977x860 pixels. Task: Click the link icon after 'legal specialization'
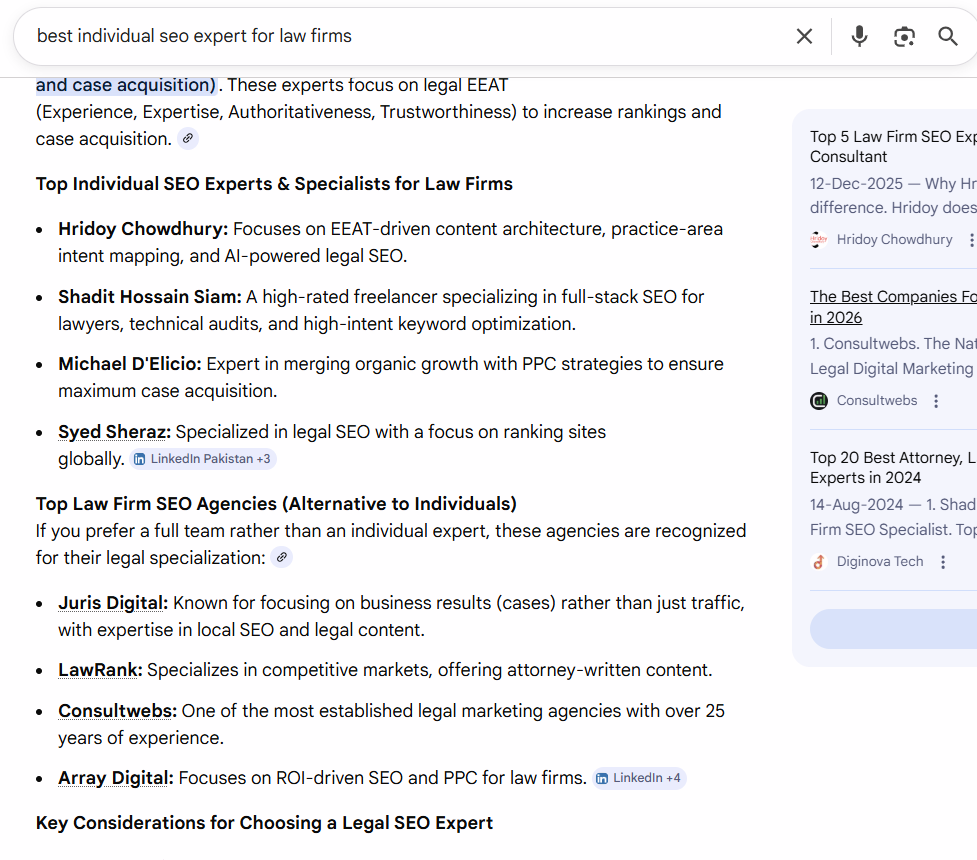[x=281, y=557]
